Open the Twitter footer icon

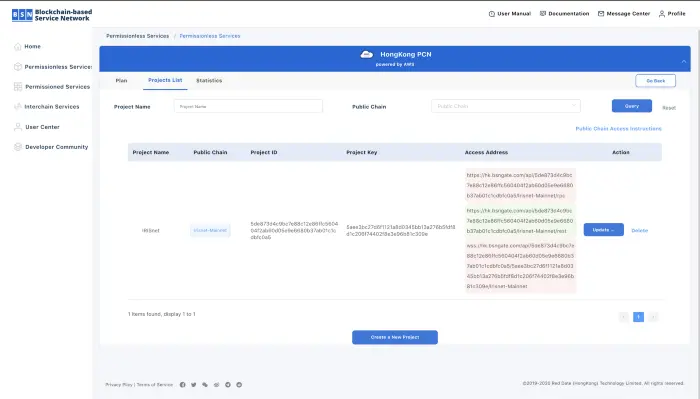click(x=194, y=385)
